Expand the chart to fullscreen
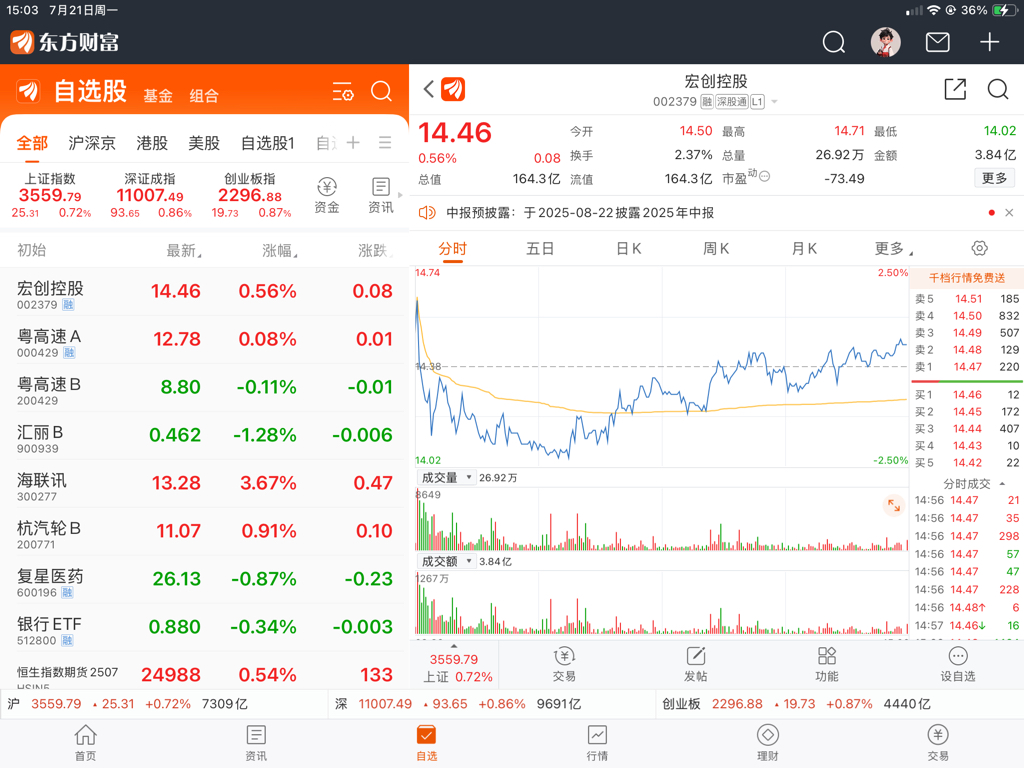 click(893, 505)
